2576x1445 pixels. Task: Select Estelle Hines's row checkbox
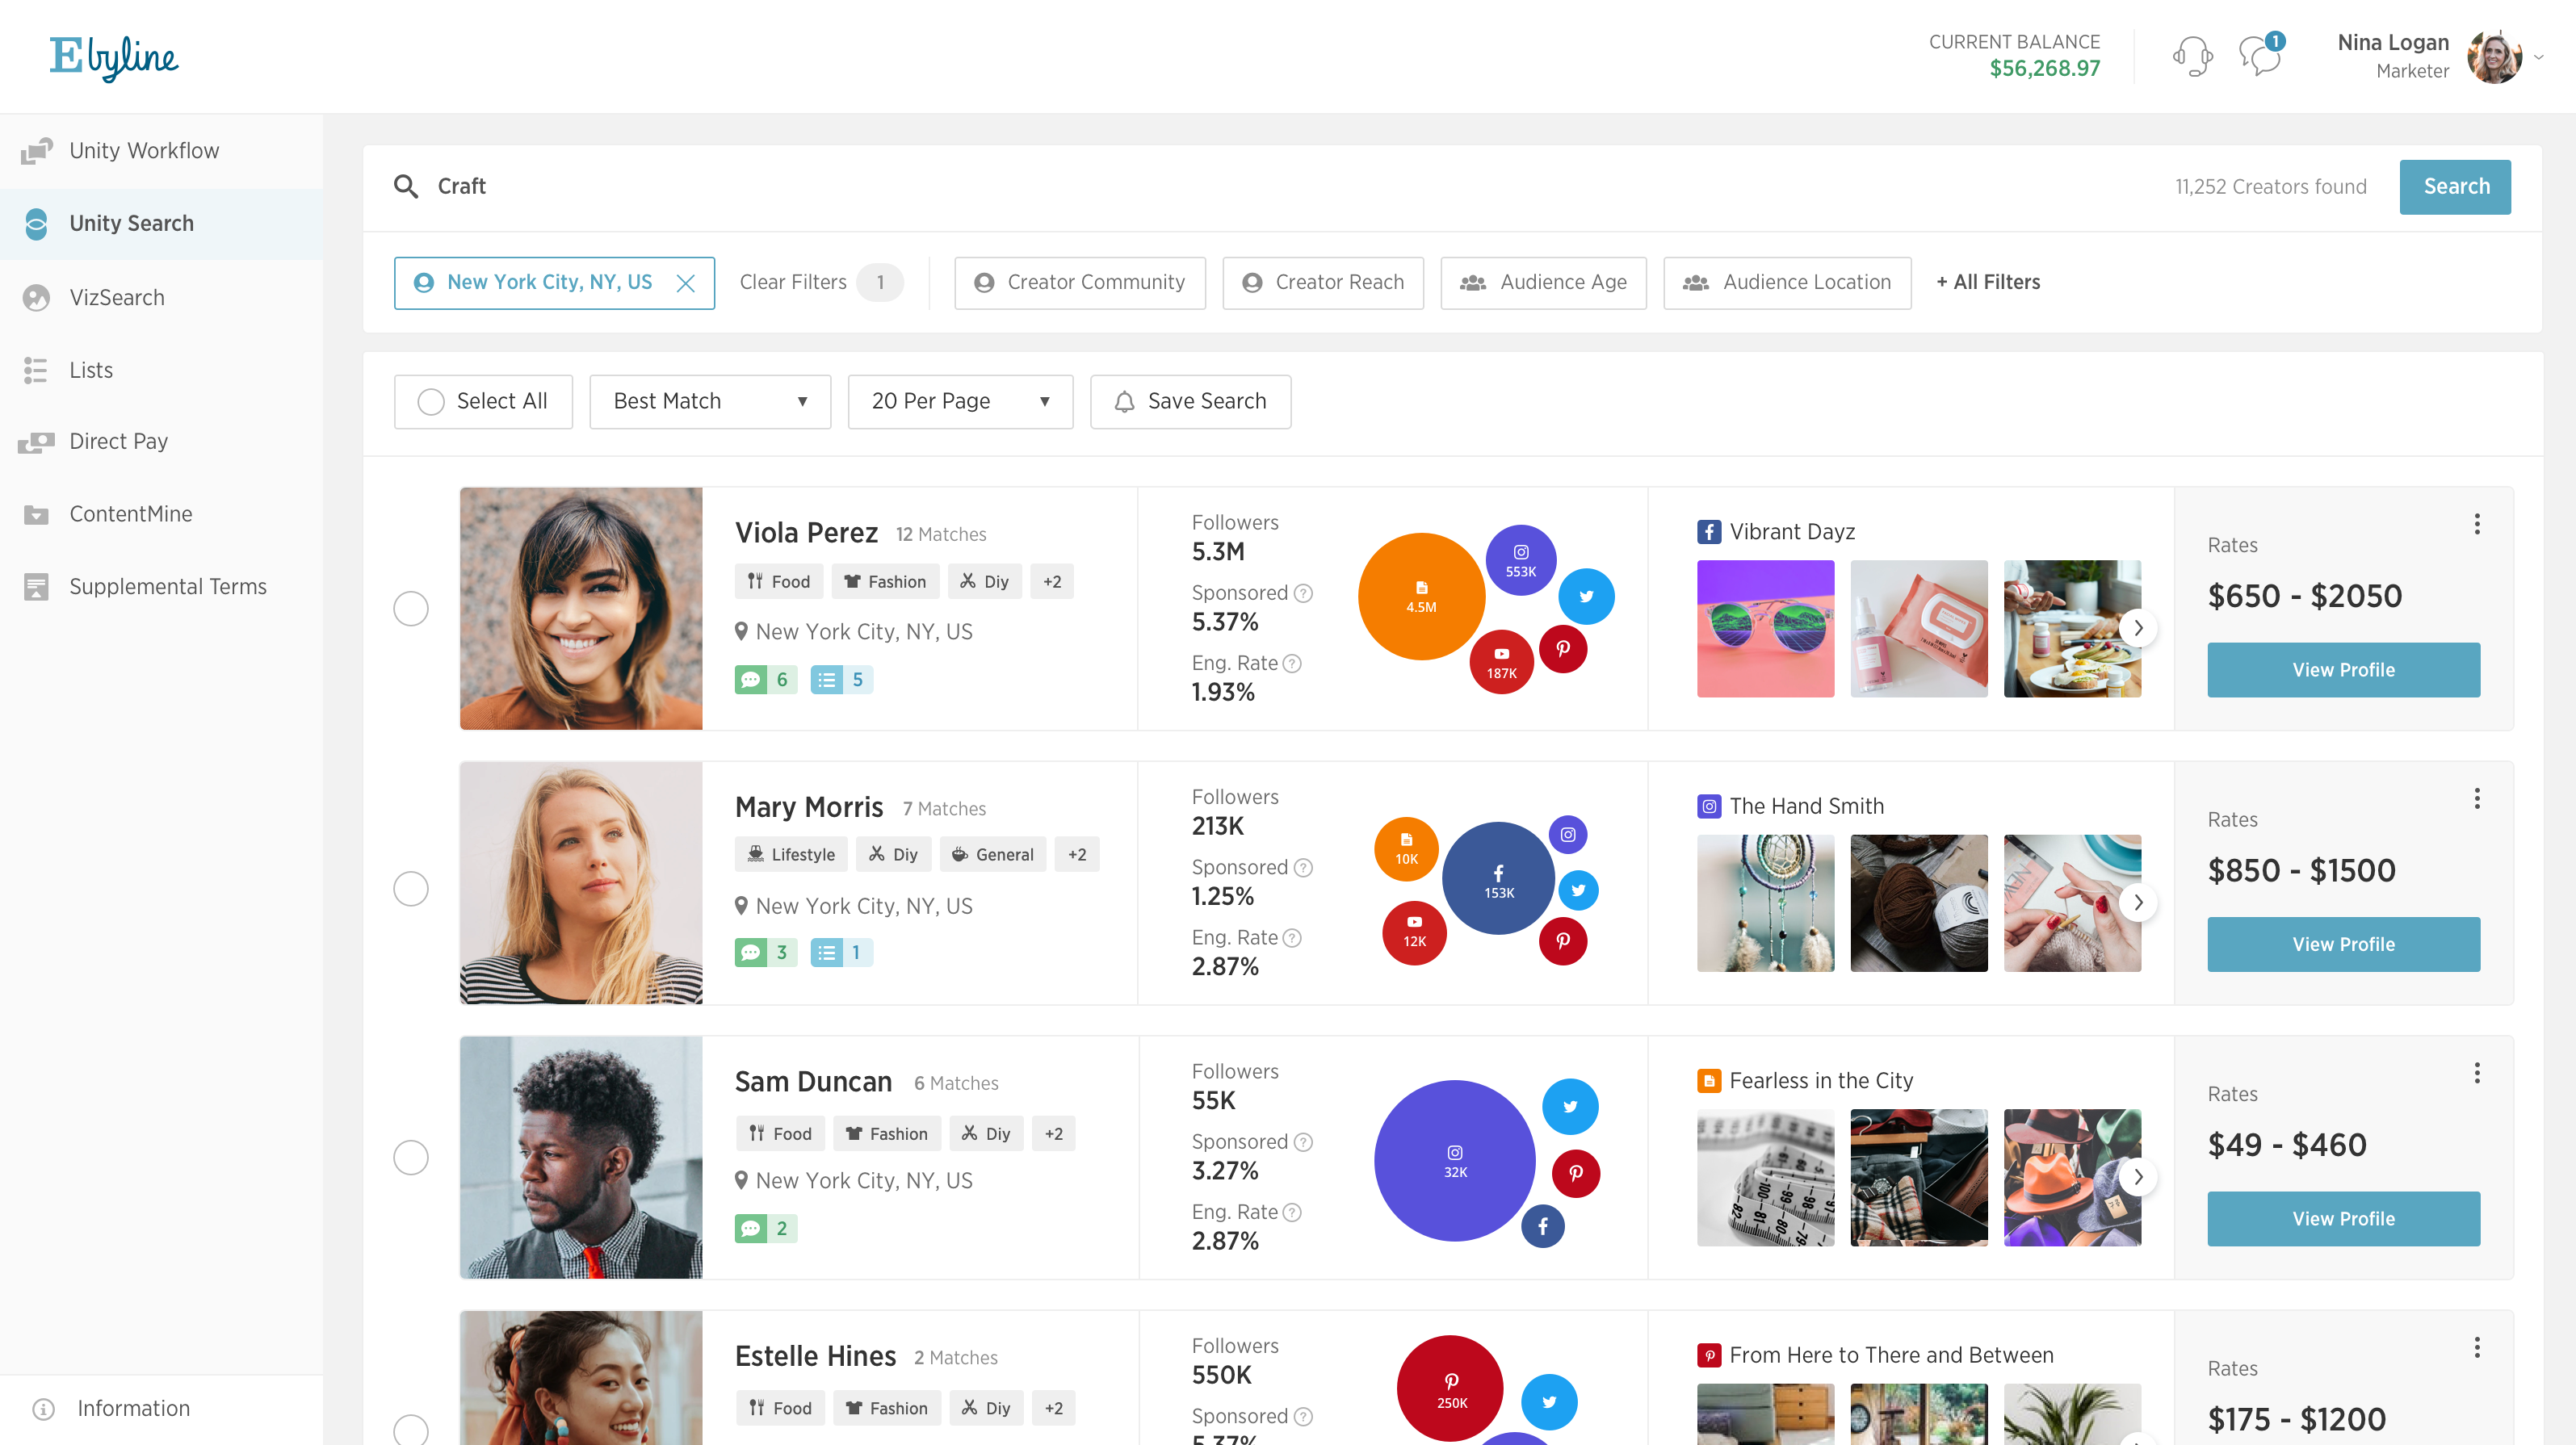click(x=411, y=1430)
